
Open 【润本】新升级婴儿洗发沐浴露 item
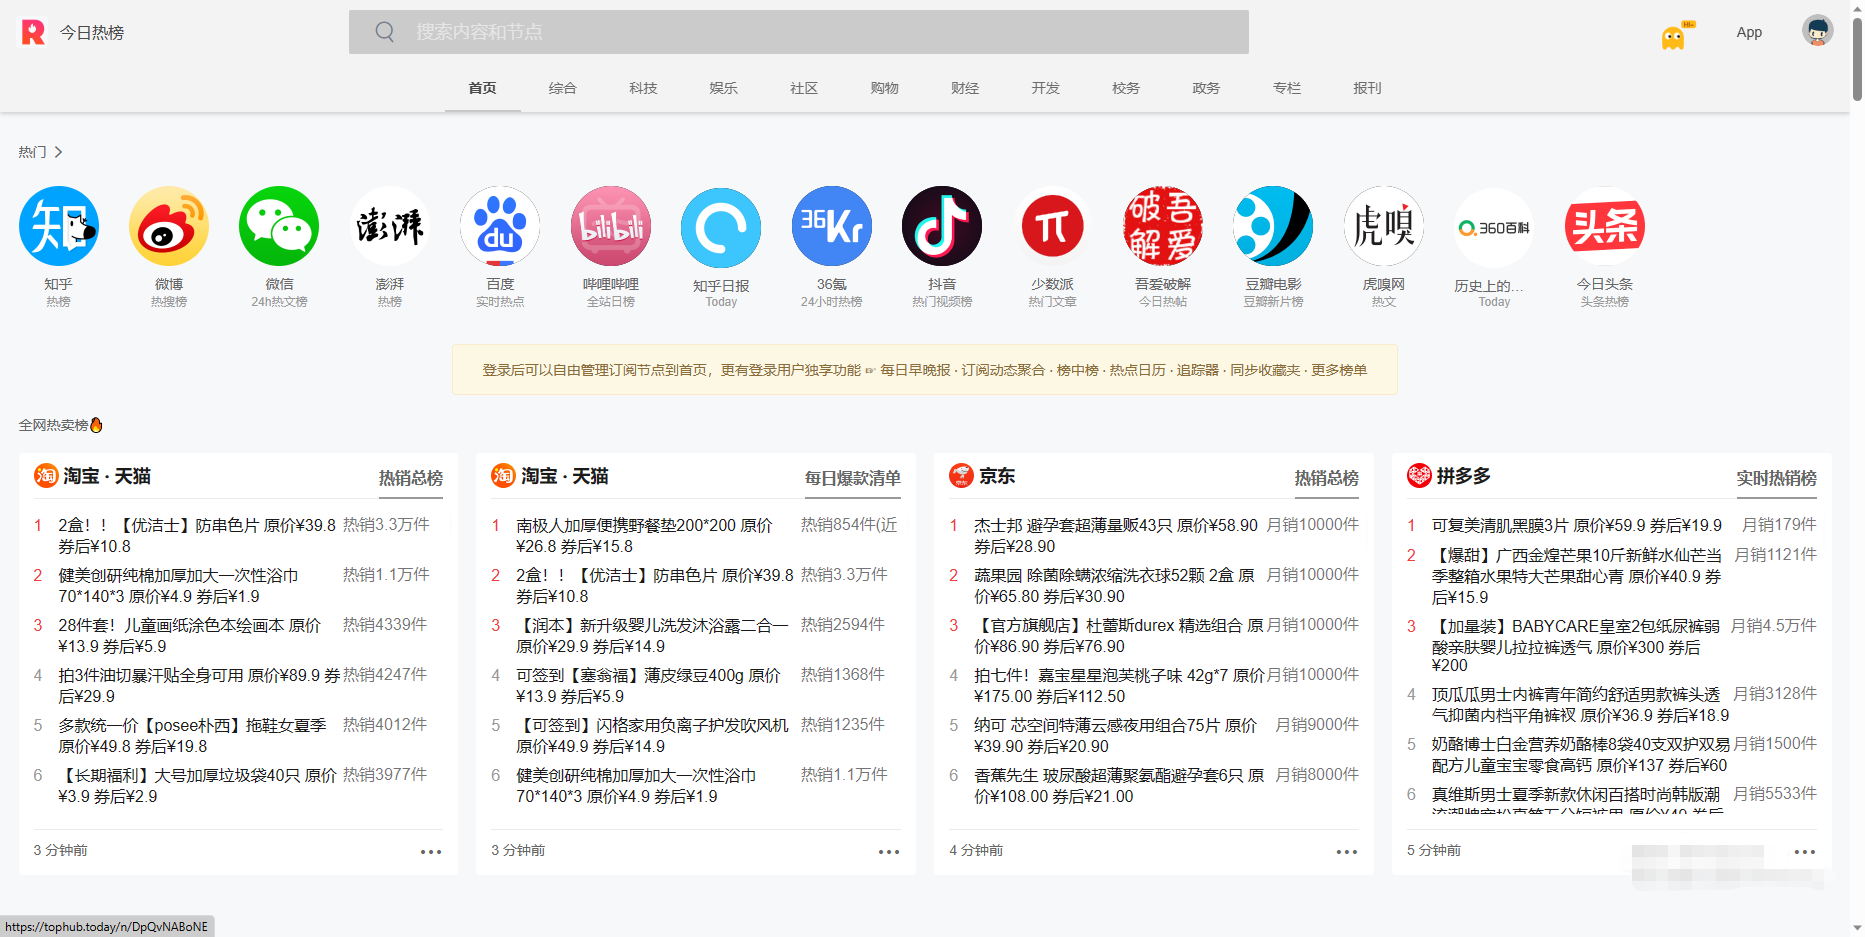(x=652, y=636)
